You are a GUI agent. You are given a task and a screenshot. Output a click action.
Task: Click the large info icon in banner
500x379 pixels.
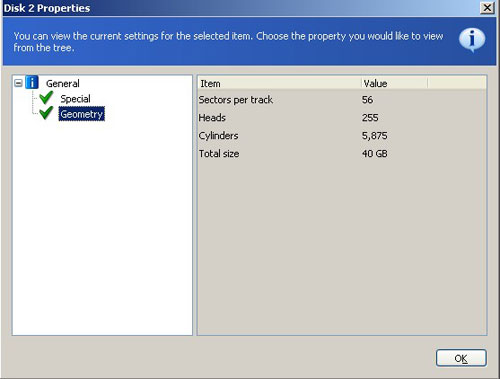click(x=472, y=40)
